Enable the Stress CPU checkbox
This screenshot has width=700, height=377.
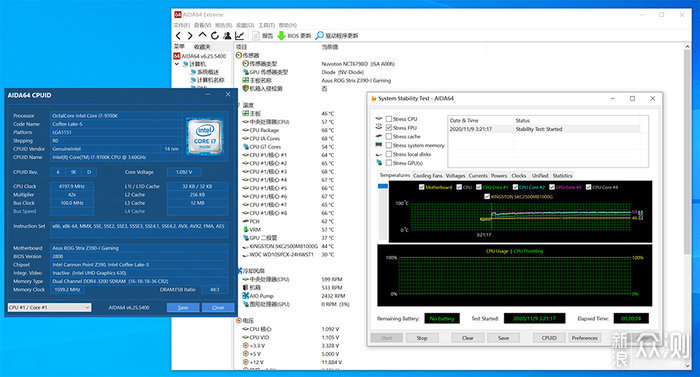point(389,119)
